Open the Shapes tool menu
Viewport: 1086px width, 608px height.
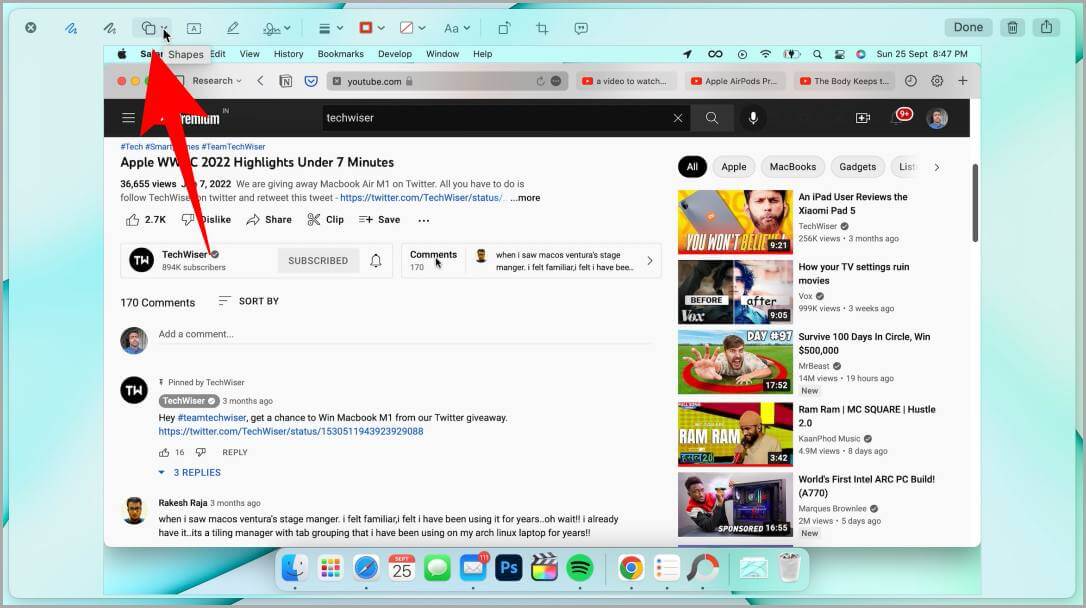point(154,28)
